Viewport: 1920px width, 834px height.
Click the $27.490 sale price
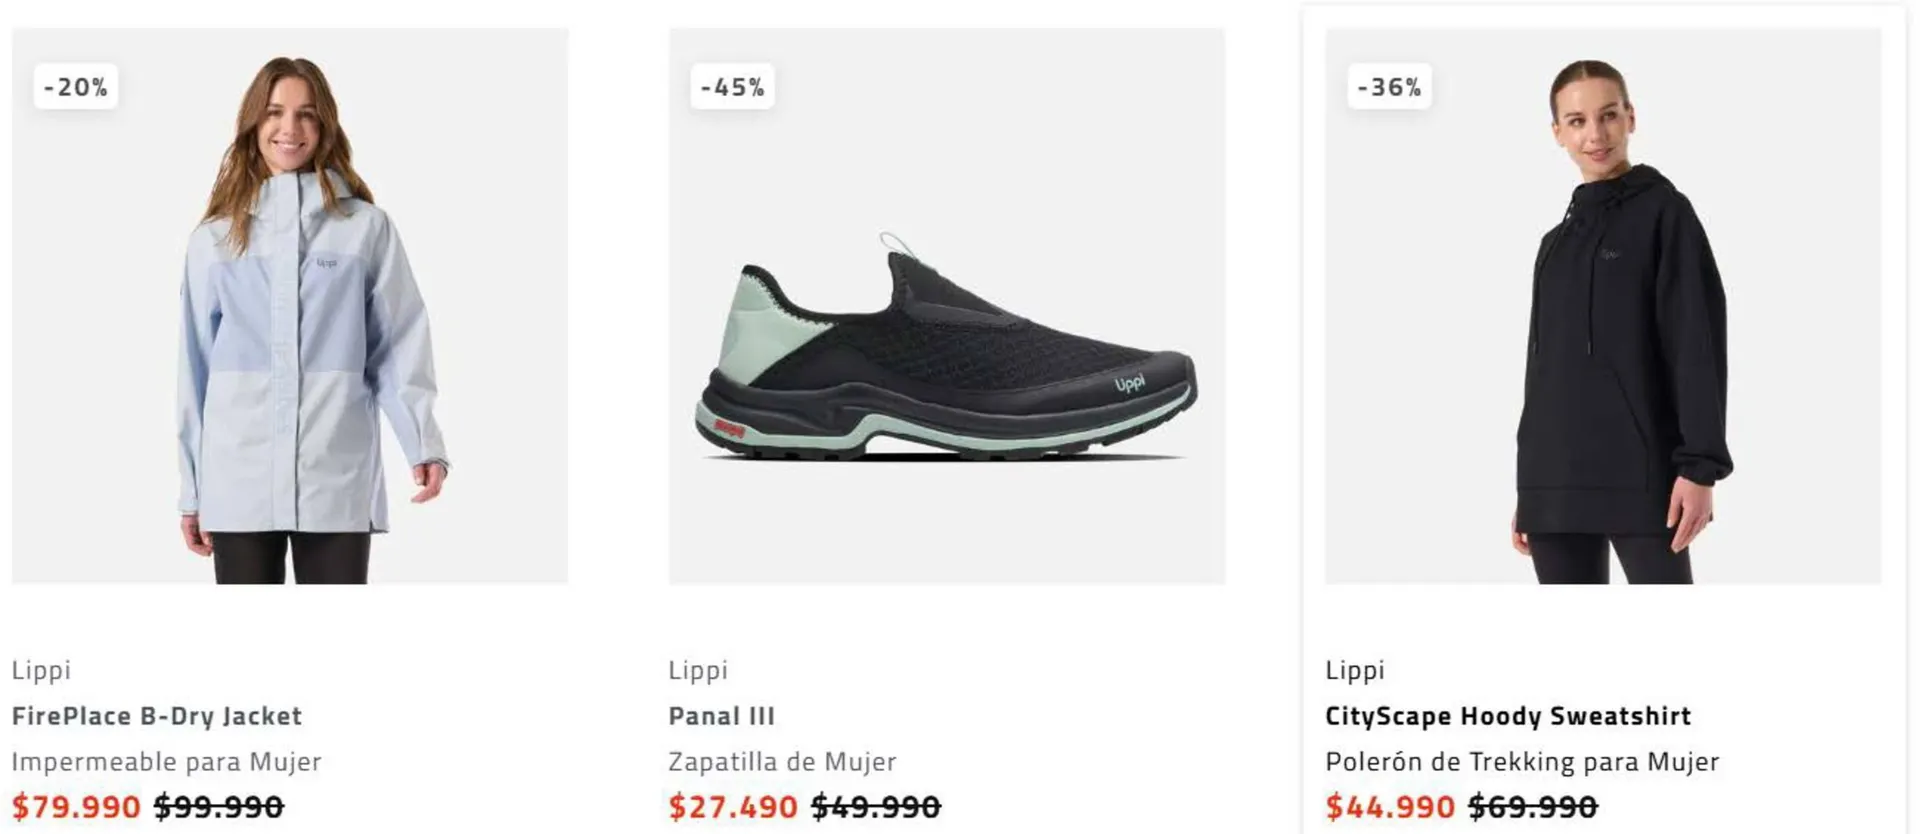(733, 806)
